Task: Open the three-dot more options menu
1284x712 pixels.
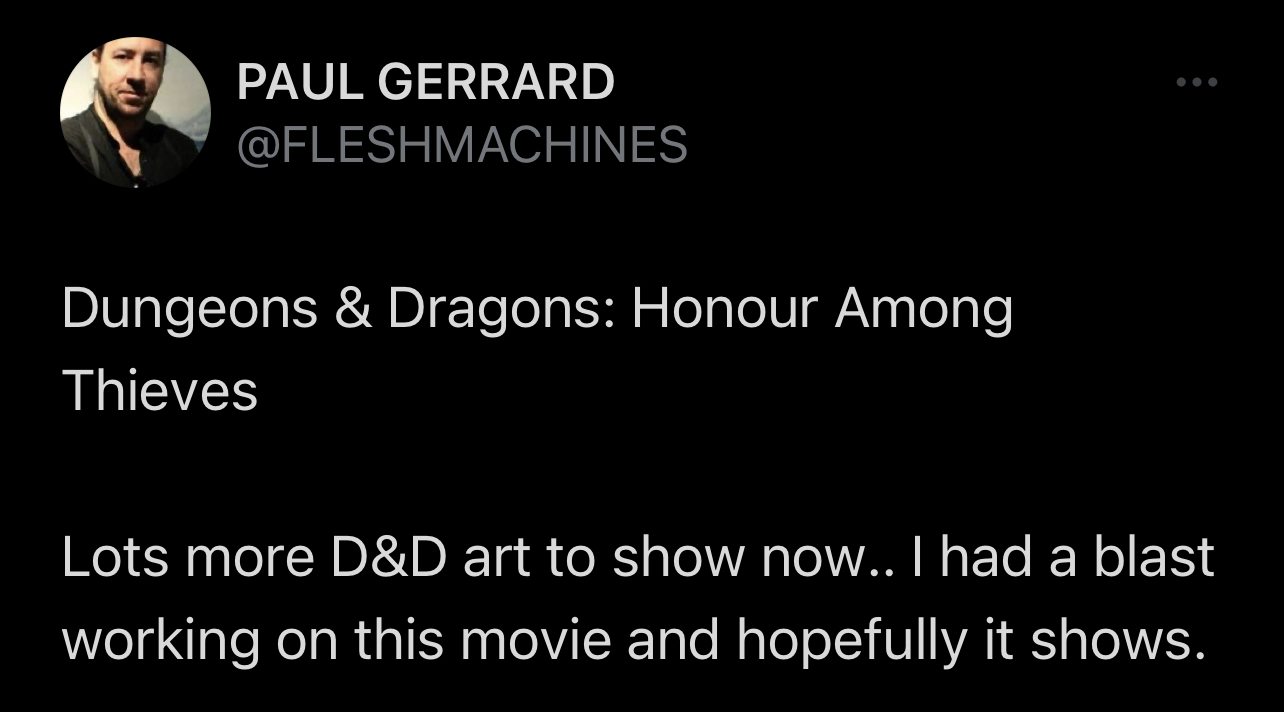Action: (x=1197, y=82)
